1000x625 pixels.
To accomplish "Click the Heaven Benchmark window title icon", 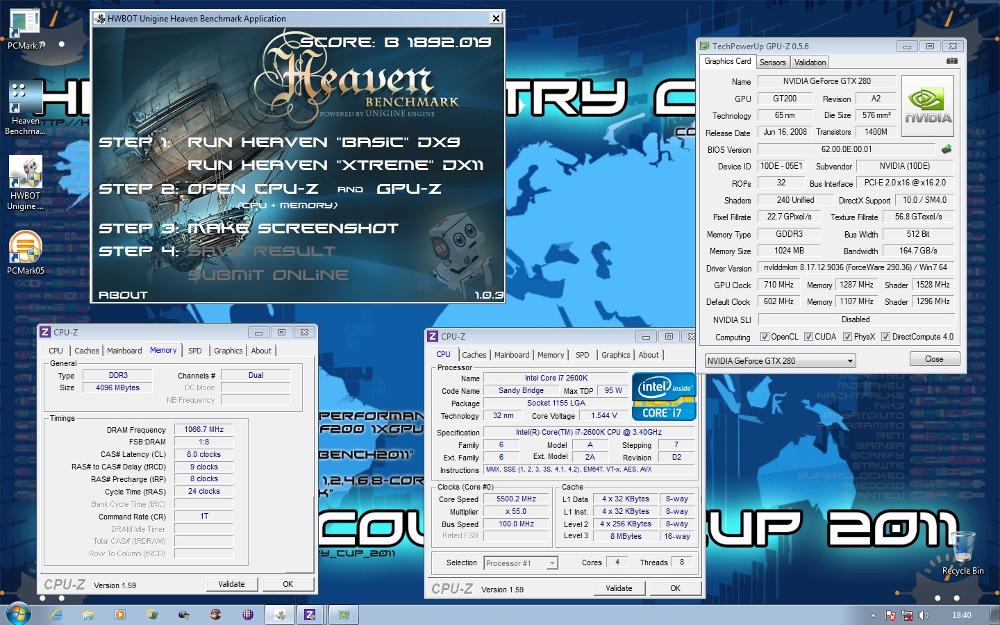I will [x=100, y=18].
